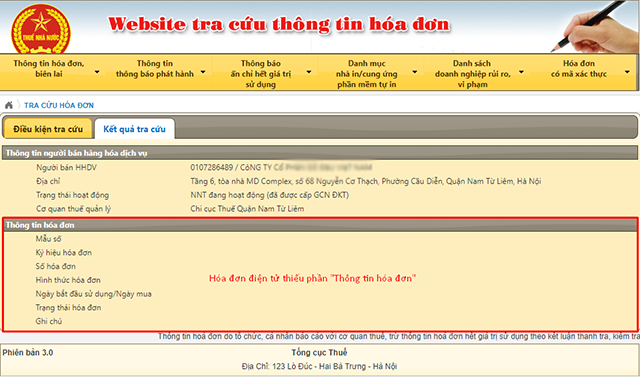Click the 'Ghi chú' label
Image resolution: width=640 pixels, height=377 pixels.
[x=49, y=321]
